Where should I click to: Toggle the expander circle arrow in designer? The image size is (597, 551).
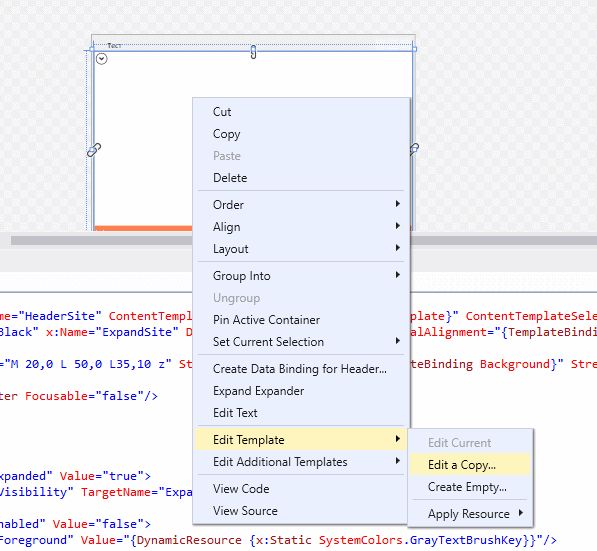102,59
